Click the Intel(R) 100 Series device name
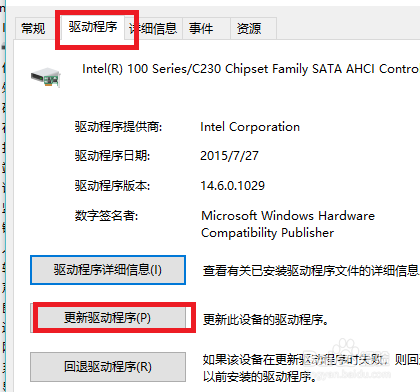Screen dimensions: 420x392 (251, 69)
